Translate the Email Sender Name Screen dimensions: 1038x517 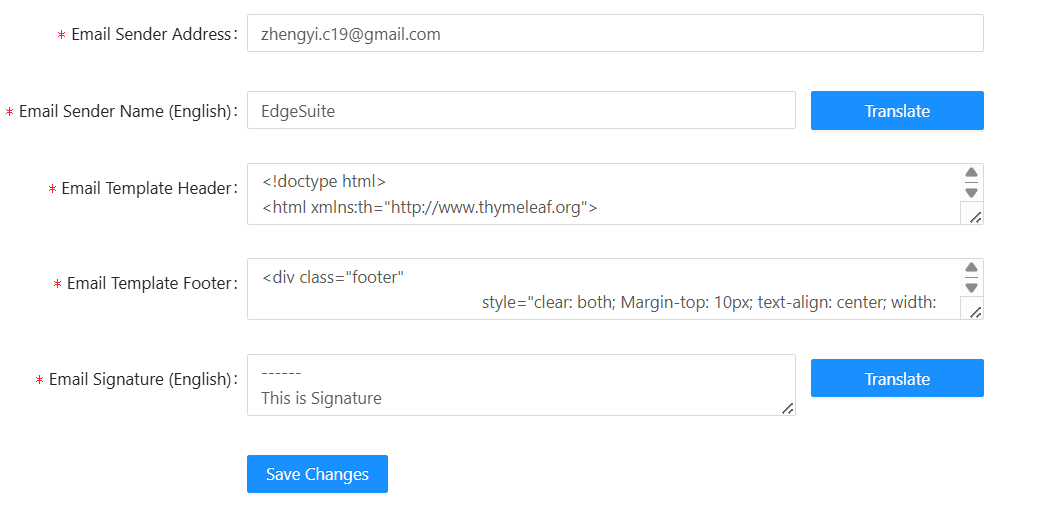pyautogui.click(x=897, y=111)
